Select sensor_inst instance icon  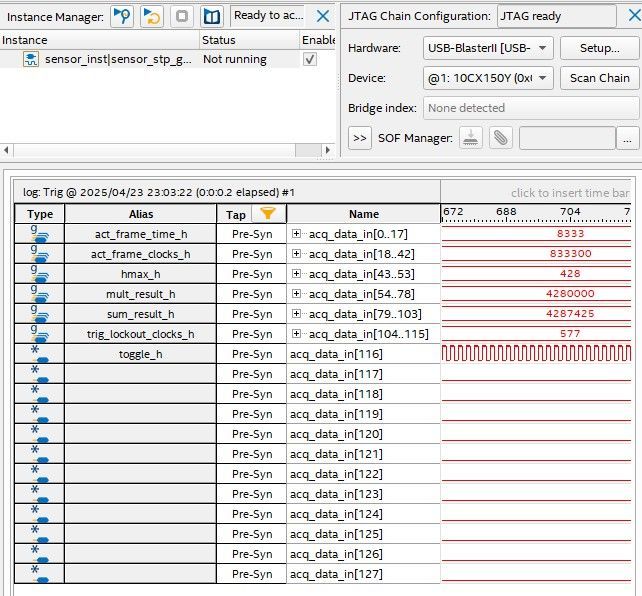click(31, 59)
